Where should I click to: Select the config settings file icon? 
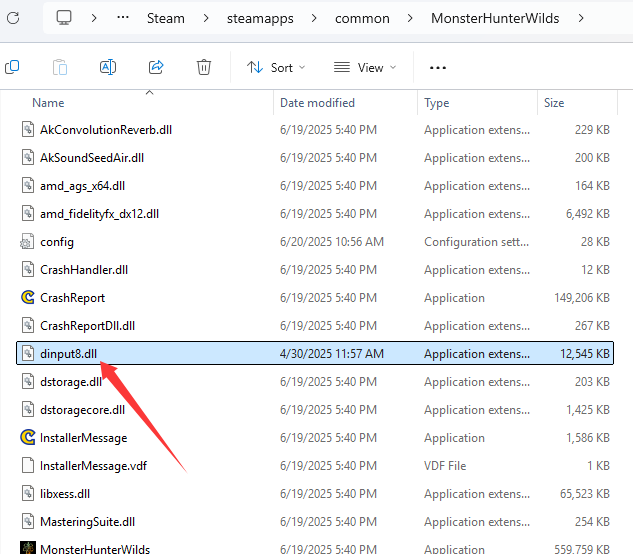click(28, 241)
